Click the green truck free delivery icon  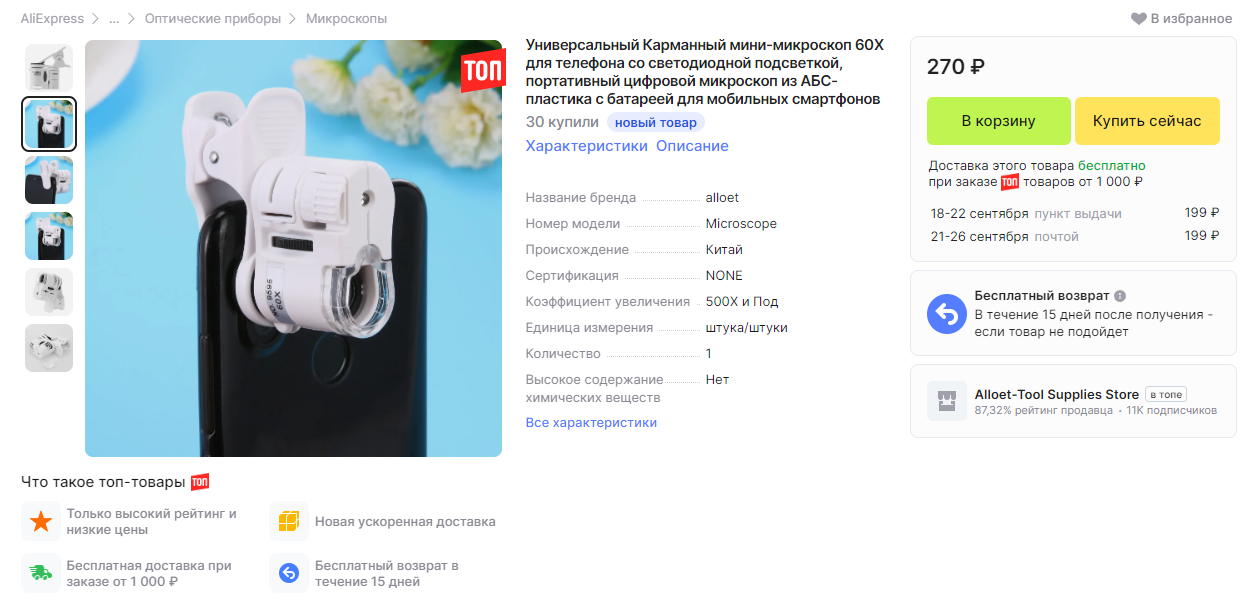point(41,573)
